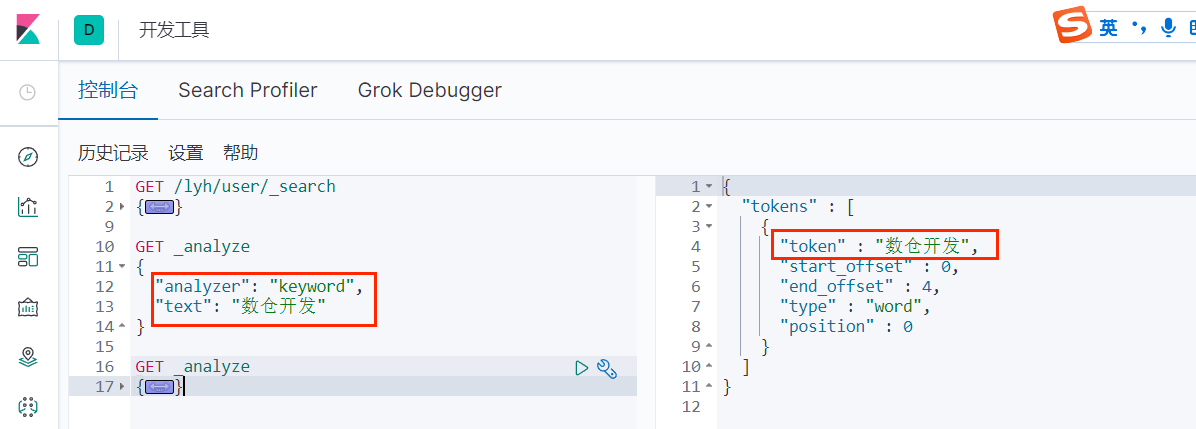Open 设置 settings link
The image size is (1196, 429).
[x=186, y=153]
